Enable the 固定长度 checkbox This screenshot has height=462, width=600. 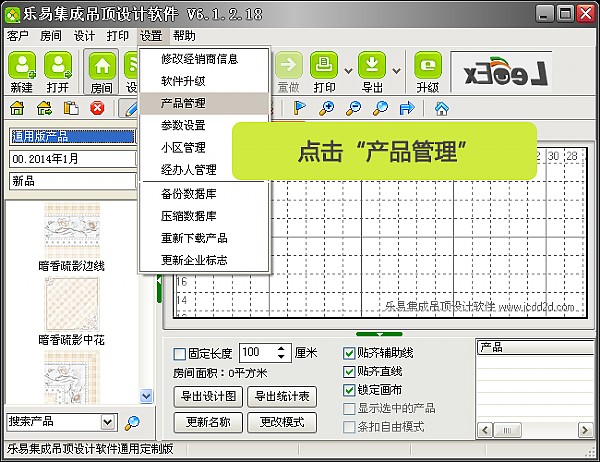coord(180,353)
